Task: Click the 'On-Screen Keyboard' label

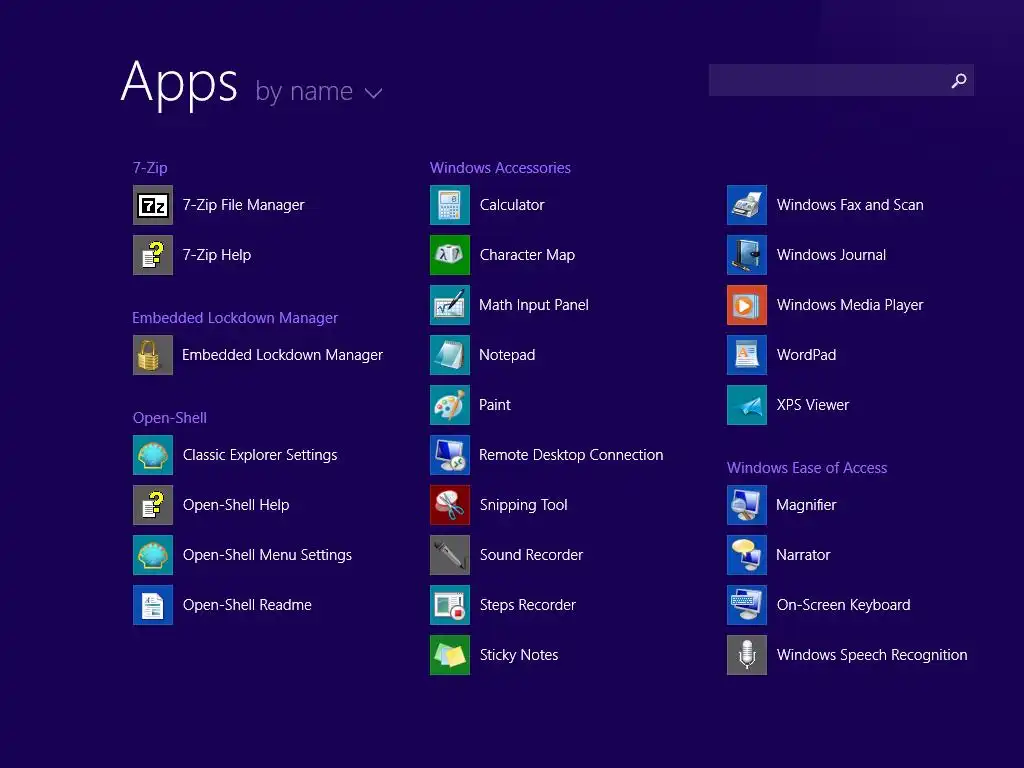Action: click(x=844, y=605)
